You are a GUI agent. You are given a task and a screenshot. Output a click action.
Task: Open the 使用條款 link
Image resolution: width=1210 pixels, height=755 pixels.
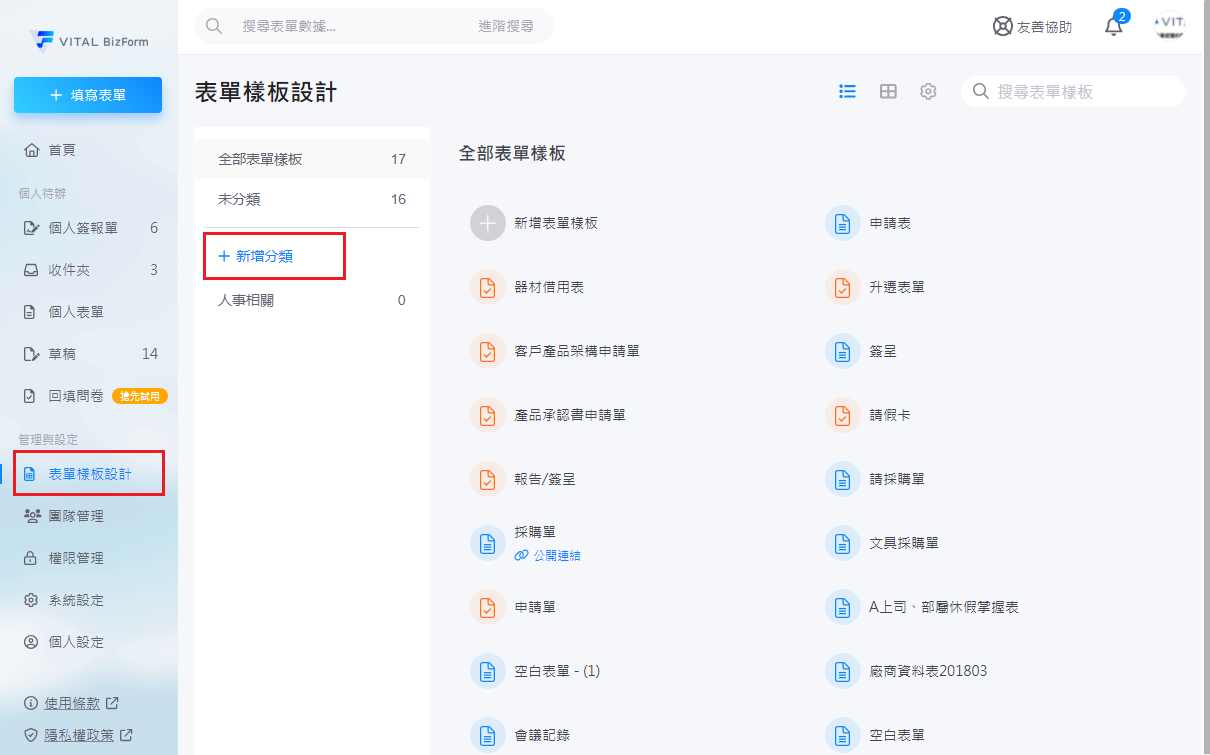click(73, 703)
